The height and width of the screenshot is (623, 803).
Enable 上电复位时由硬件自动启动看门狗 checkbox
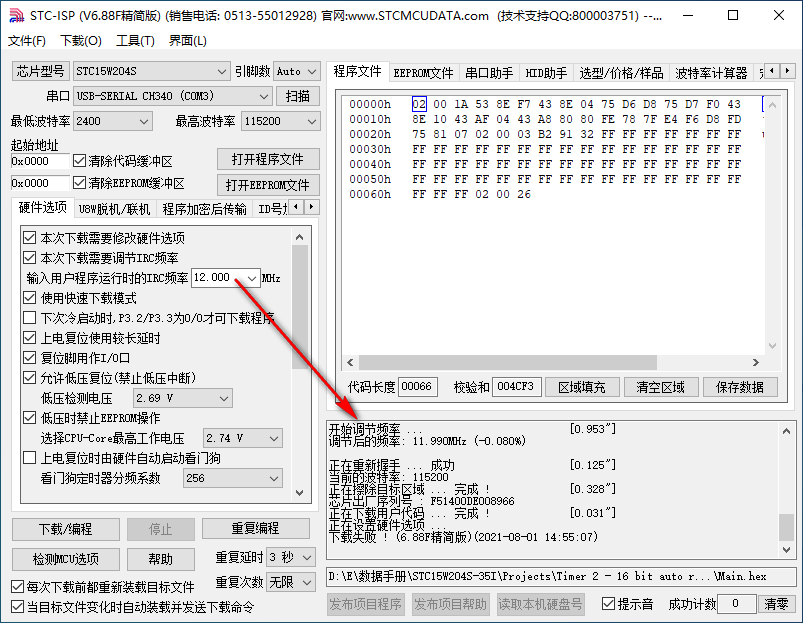point(30,458)
